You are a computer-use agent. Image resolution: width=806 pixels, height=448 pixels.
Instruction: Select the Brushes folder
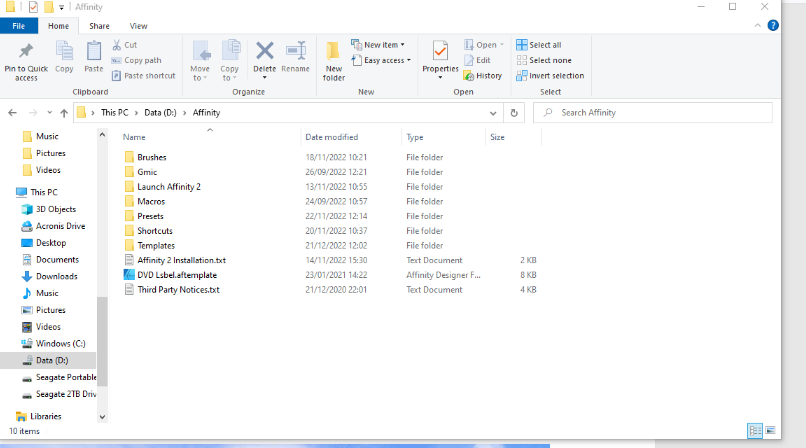[152, 157]
